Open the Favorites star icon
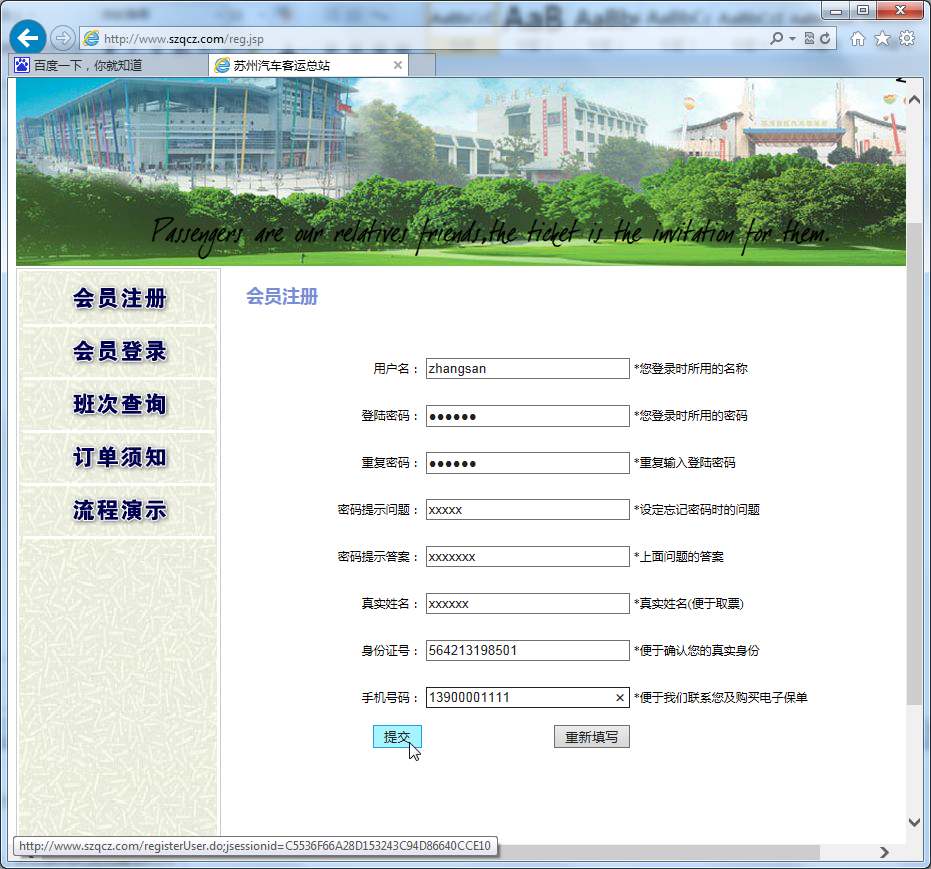931x869 pixels. coord(882,39)
